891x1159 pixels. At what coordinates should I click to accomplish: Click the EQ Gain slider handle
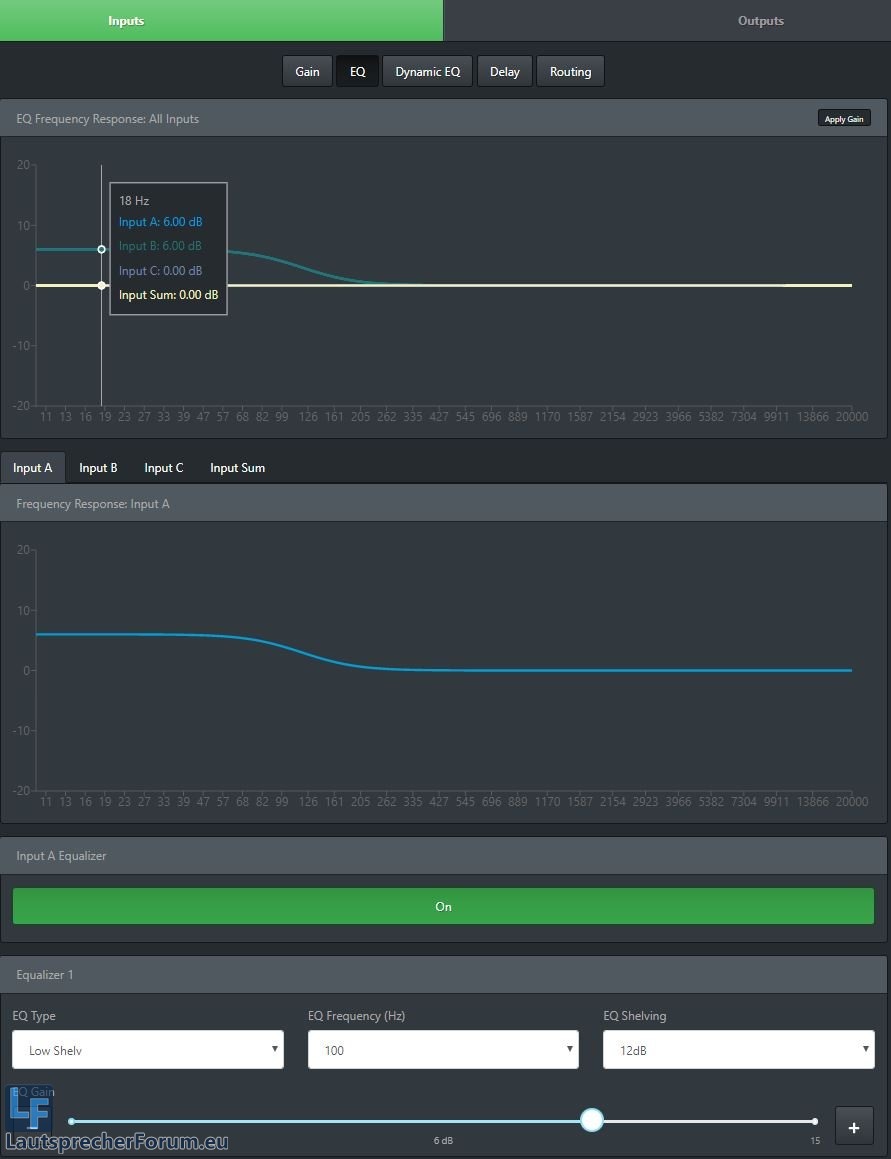592,1120
